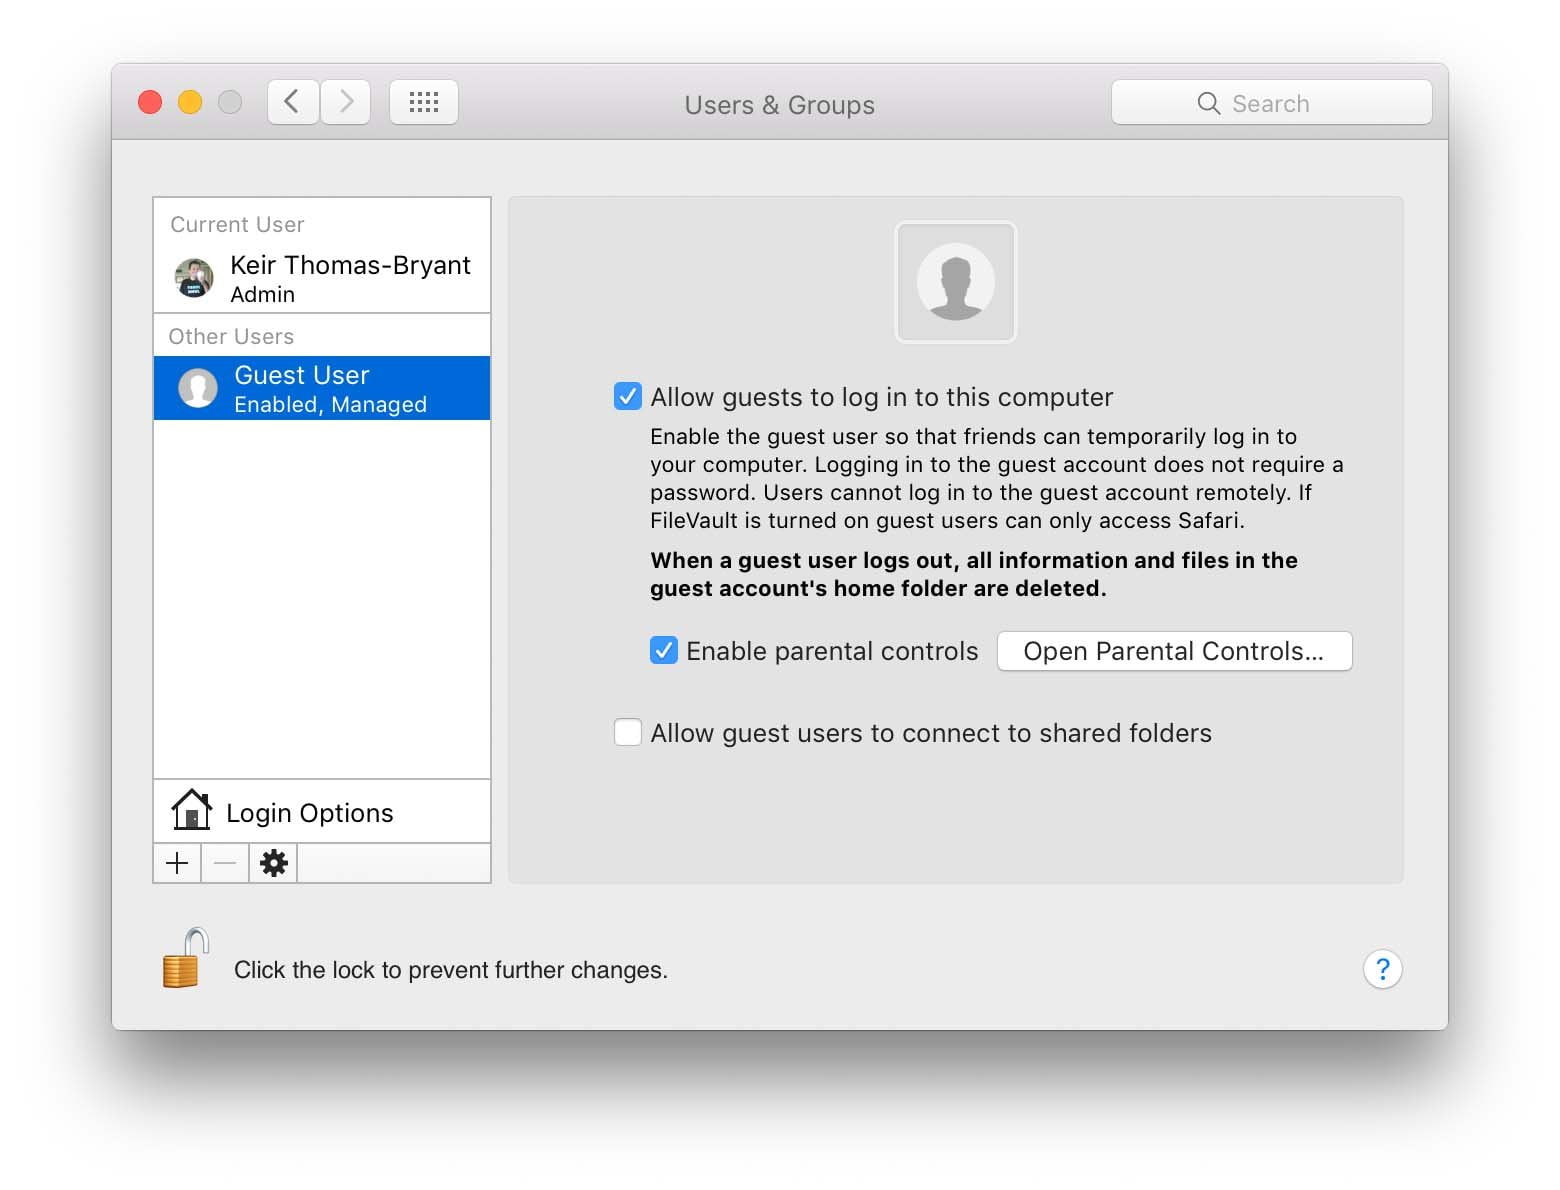The image size is (1560, 1190).
Task: Check Allow guest users to connect to shared folders
Action: 628,732
